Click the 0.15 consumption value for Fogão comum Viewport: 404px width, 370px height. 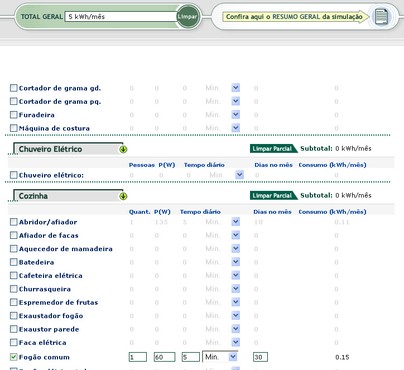[342, 357]
